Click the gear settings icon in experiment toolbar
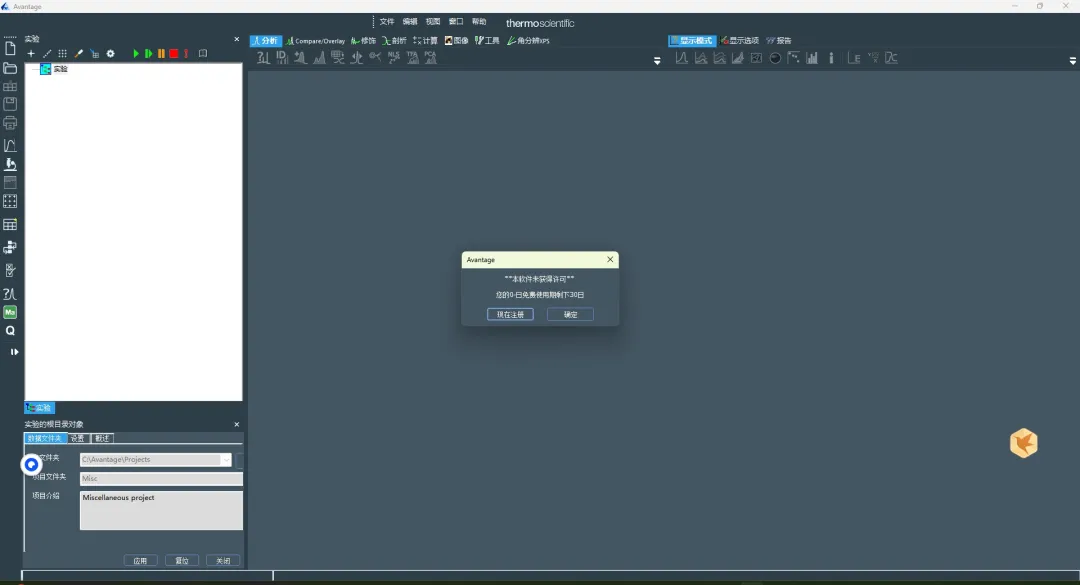 [110, 54]
